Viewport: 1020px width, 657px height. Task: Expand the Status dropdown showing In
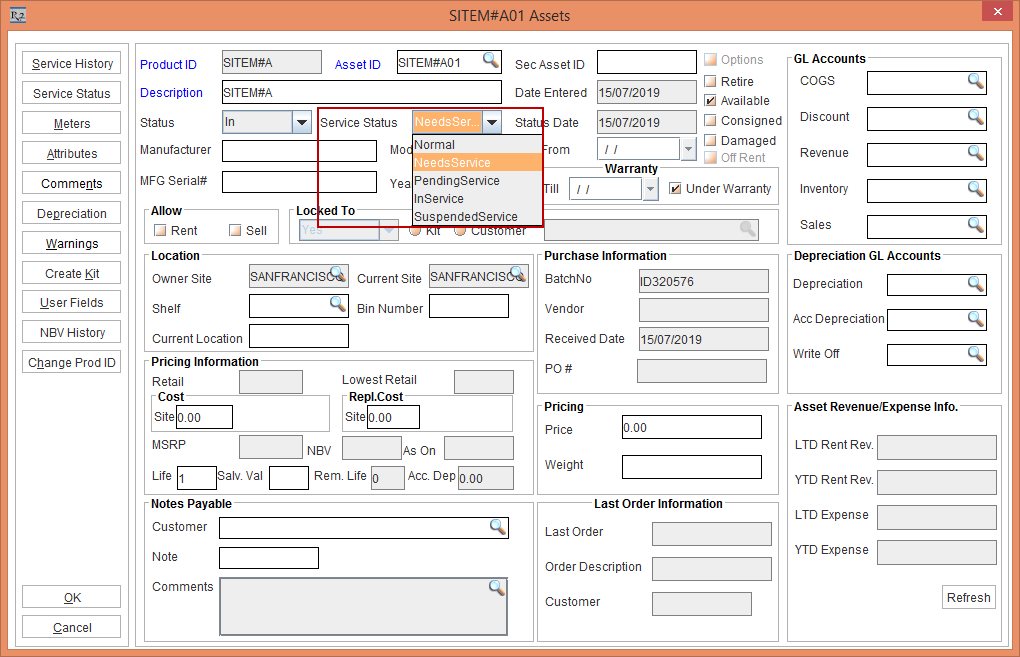pyautogui.click(x=301, y=122)
